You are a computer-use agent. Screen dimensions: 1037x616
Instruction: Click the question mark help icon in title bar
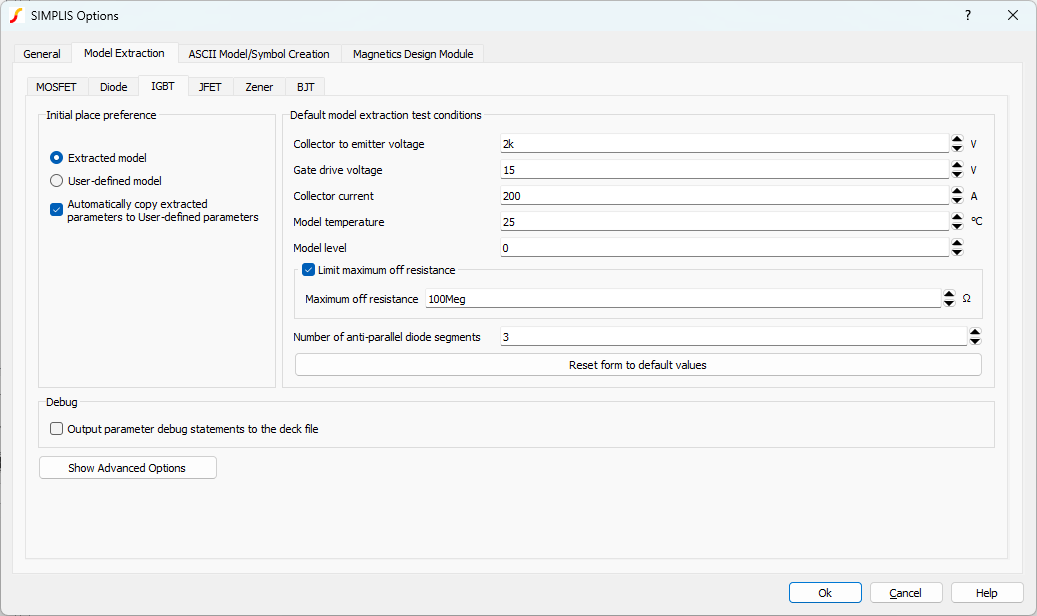pos(967,15)
